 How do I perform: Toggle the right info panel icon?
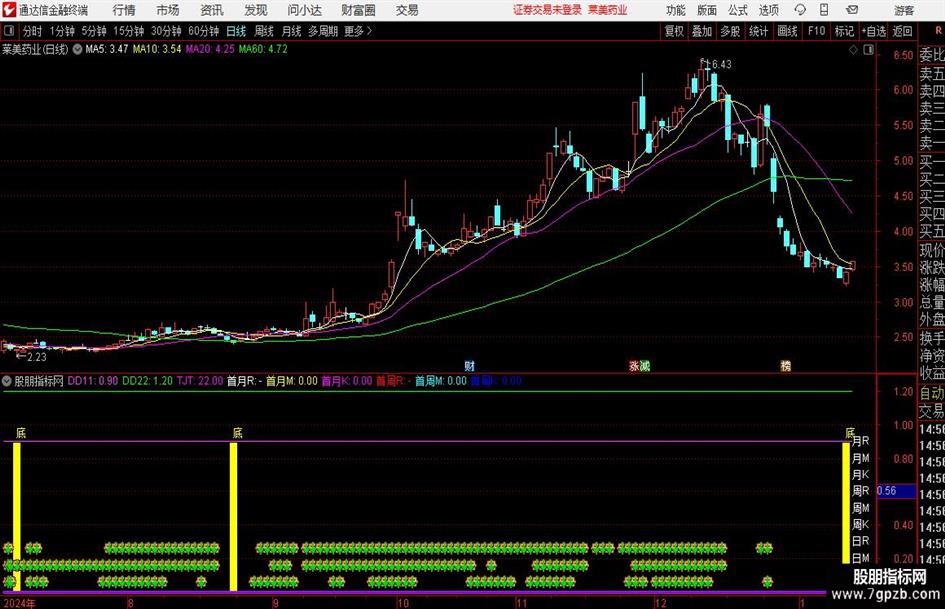[x=868, y=50]
